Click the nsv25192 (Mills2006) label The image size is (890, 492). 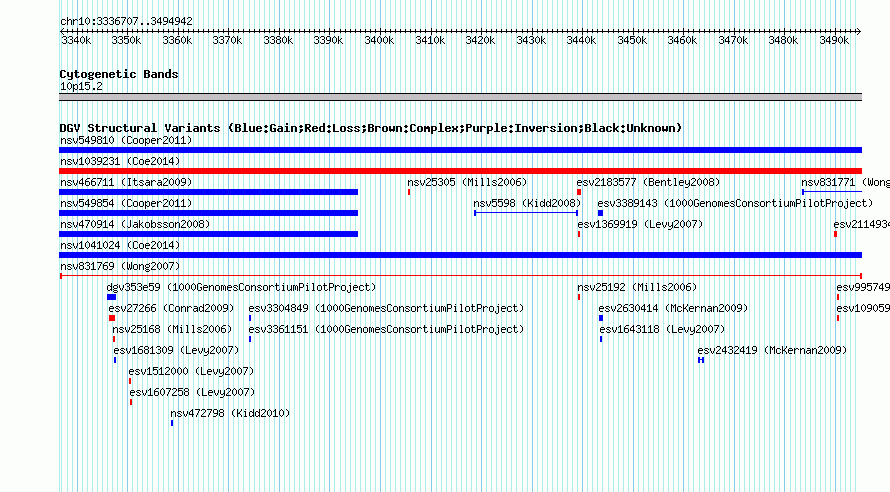(x=637, y=287)
